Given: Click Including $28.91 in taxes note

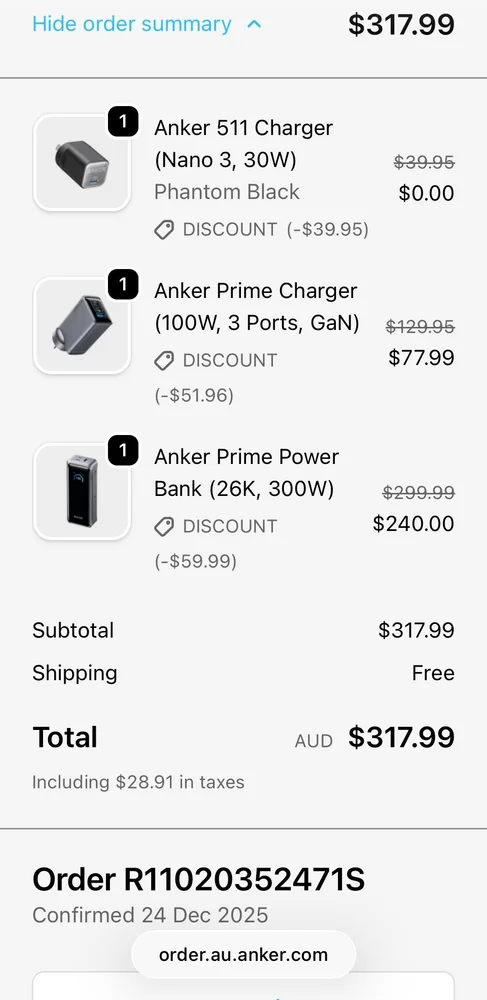Looking at the screenshot, I should pyautogui.click(x=138, y=782).
